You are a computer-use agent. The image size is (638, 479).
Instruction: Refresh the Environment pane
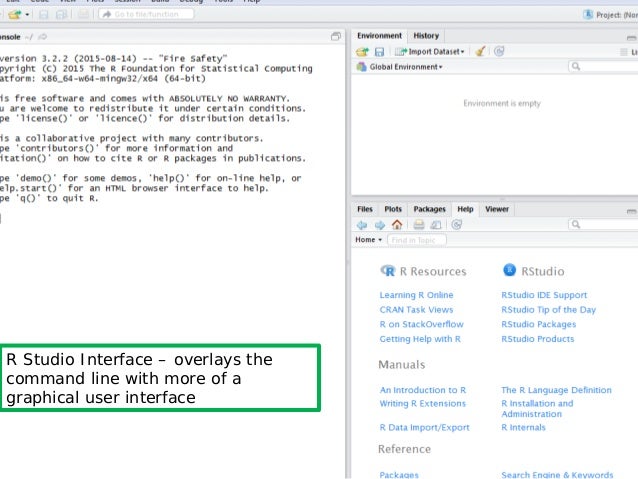(499, 51)
